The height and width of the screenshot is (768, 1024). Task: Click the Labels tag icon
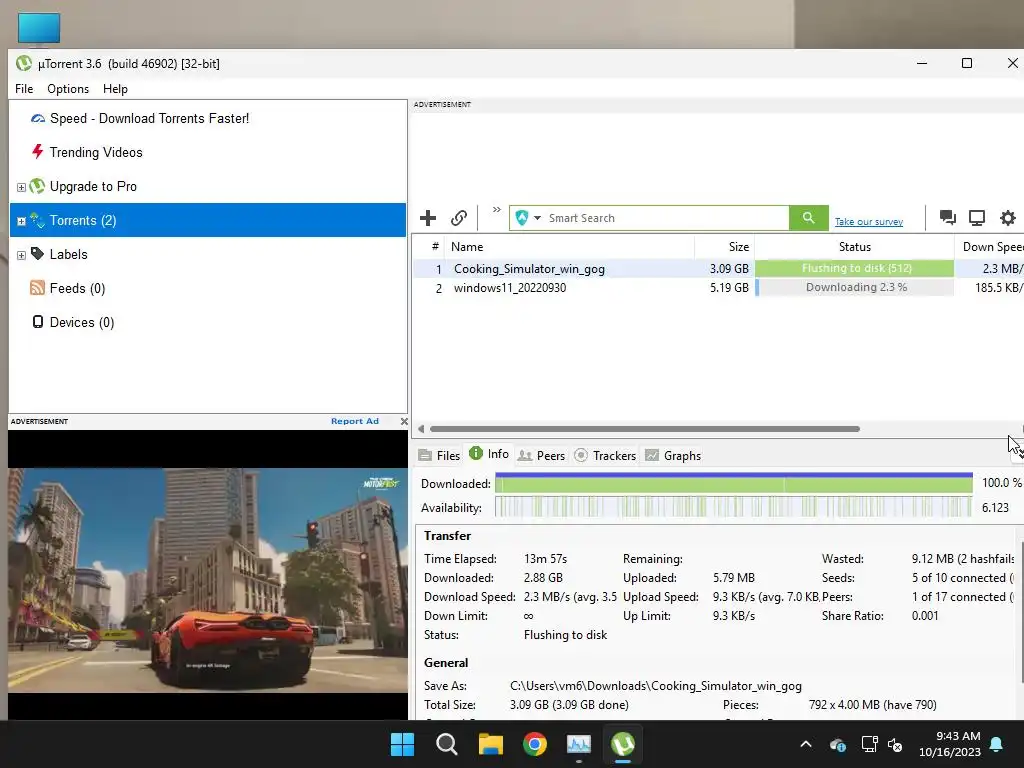(38, 253)
